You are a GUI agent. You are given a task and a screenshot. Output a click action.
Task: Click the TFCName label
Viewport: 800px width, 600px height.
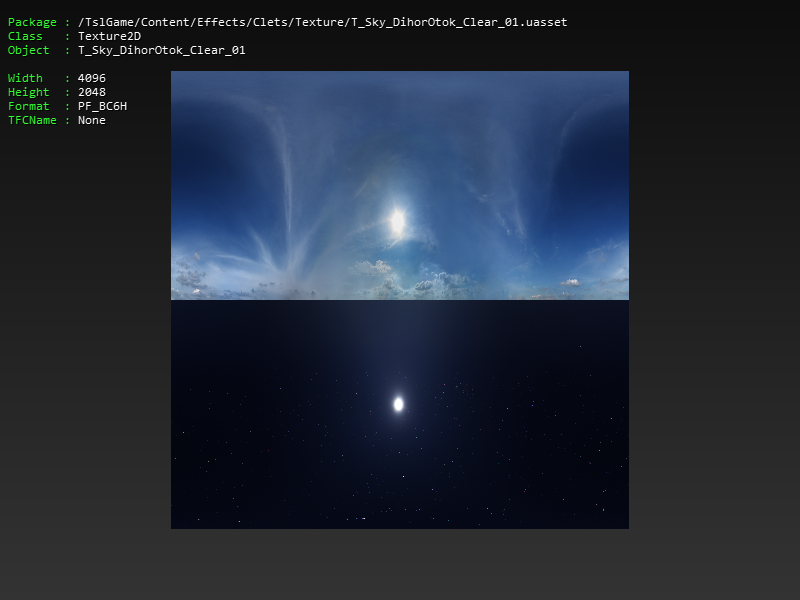click(x=32, y=120)
